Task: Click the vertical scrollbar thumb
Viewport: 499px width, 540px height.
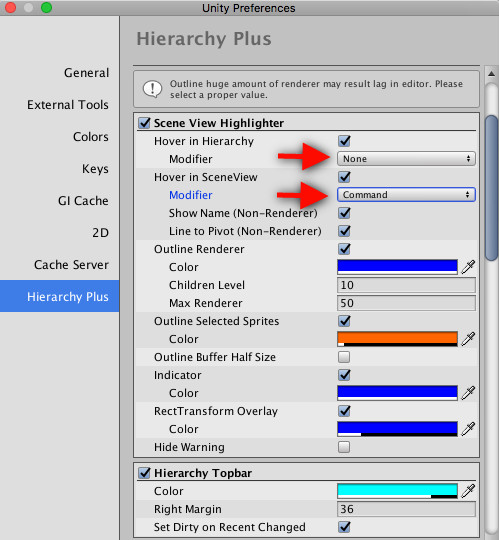Action: [x=491, y=188]
